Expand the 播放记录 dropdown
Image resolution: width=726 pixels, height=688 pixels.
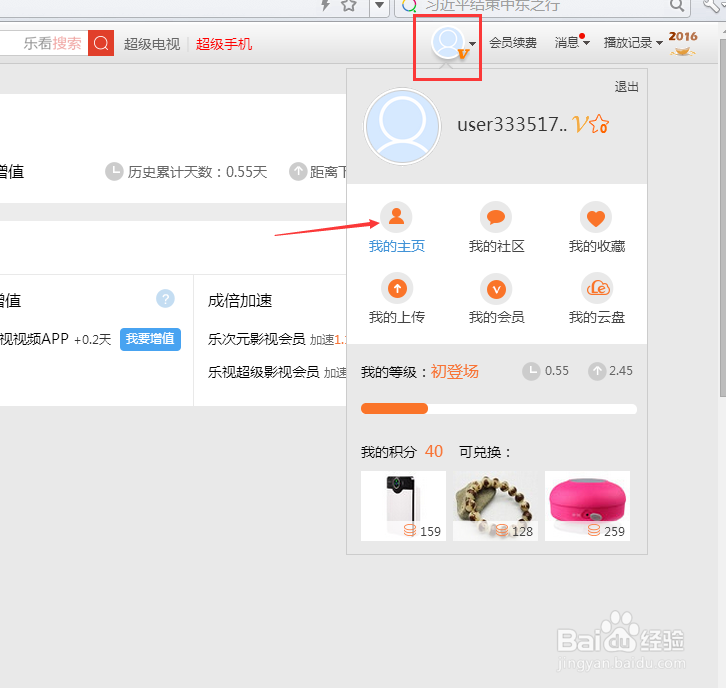(x=633, y=43)
